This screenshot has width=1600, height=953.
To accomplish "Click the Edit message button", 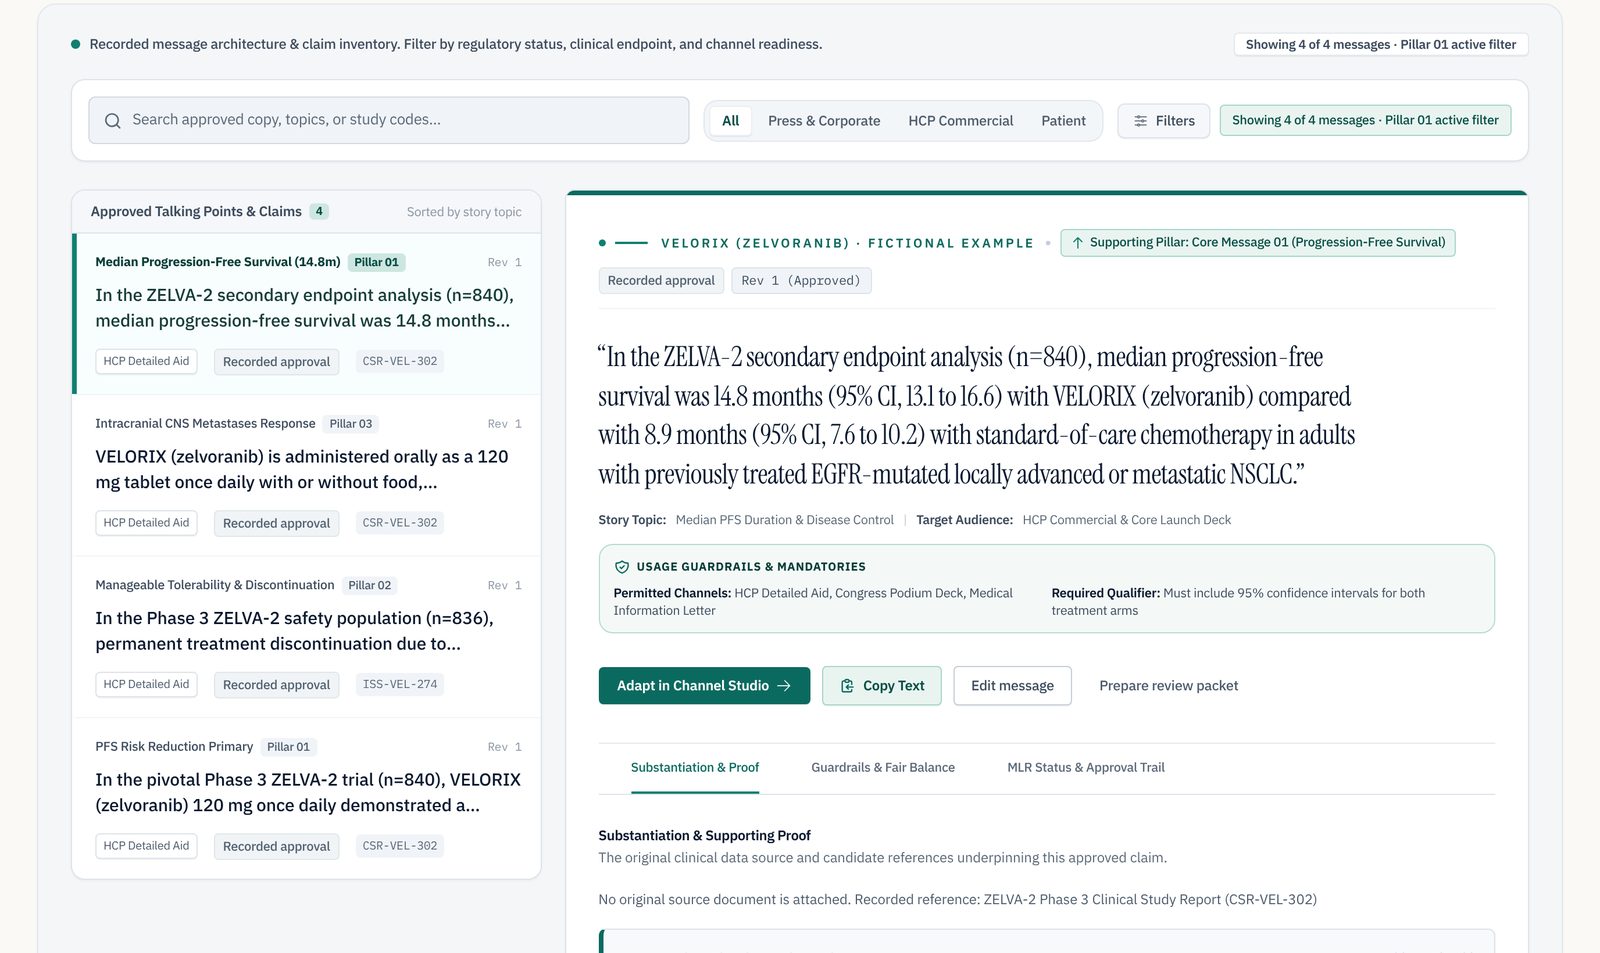I will (1012, 686).
